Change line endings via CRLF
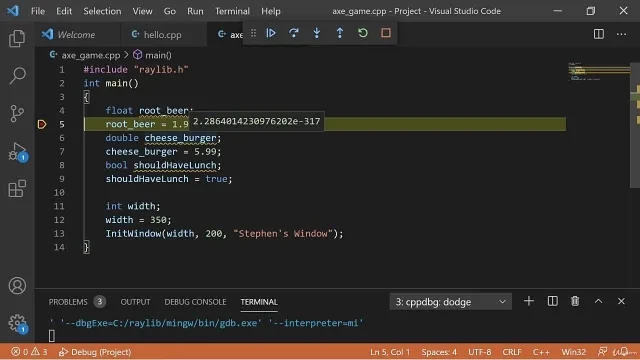The height and width of the screenshot is (360, 640). tap(512, 352)
